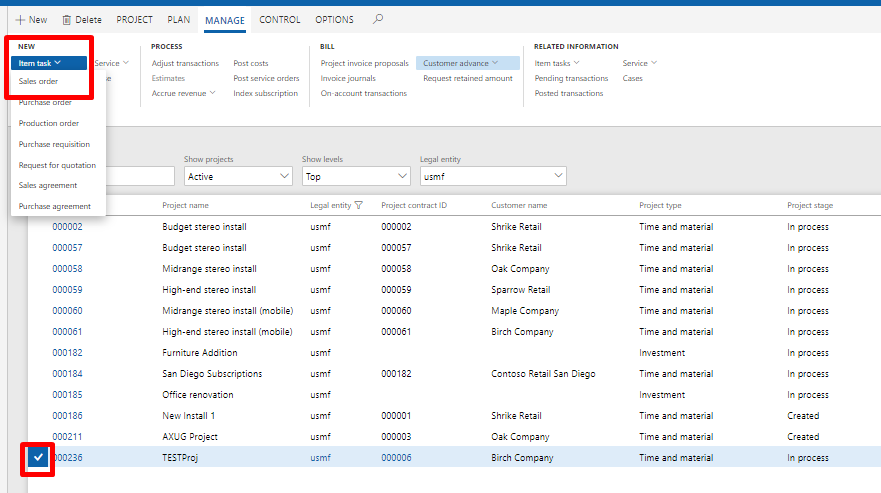This screenshot has width=881, height=493.
Task: Switch to the CONTROL tab
Action: click(x=279, y=20)
